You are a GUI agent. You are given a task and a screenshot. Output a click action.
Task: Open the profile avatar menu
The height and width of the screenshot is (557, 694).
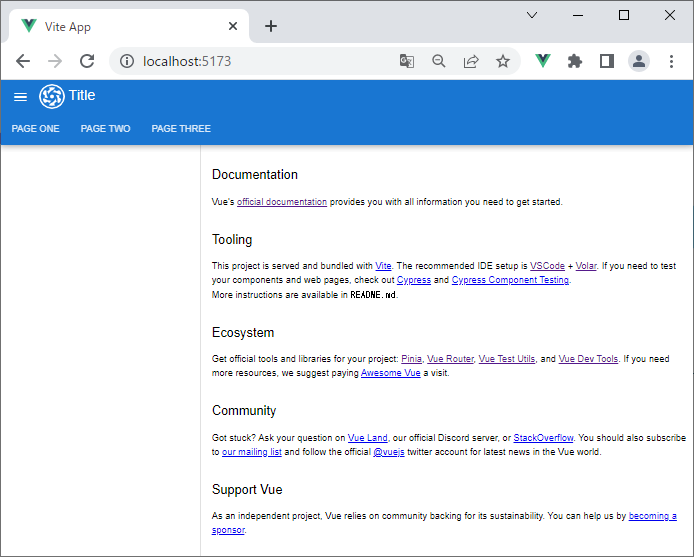pos(639,61)
